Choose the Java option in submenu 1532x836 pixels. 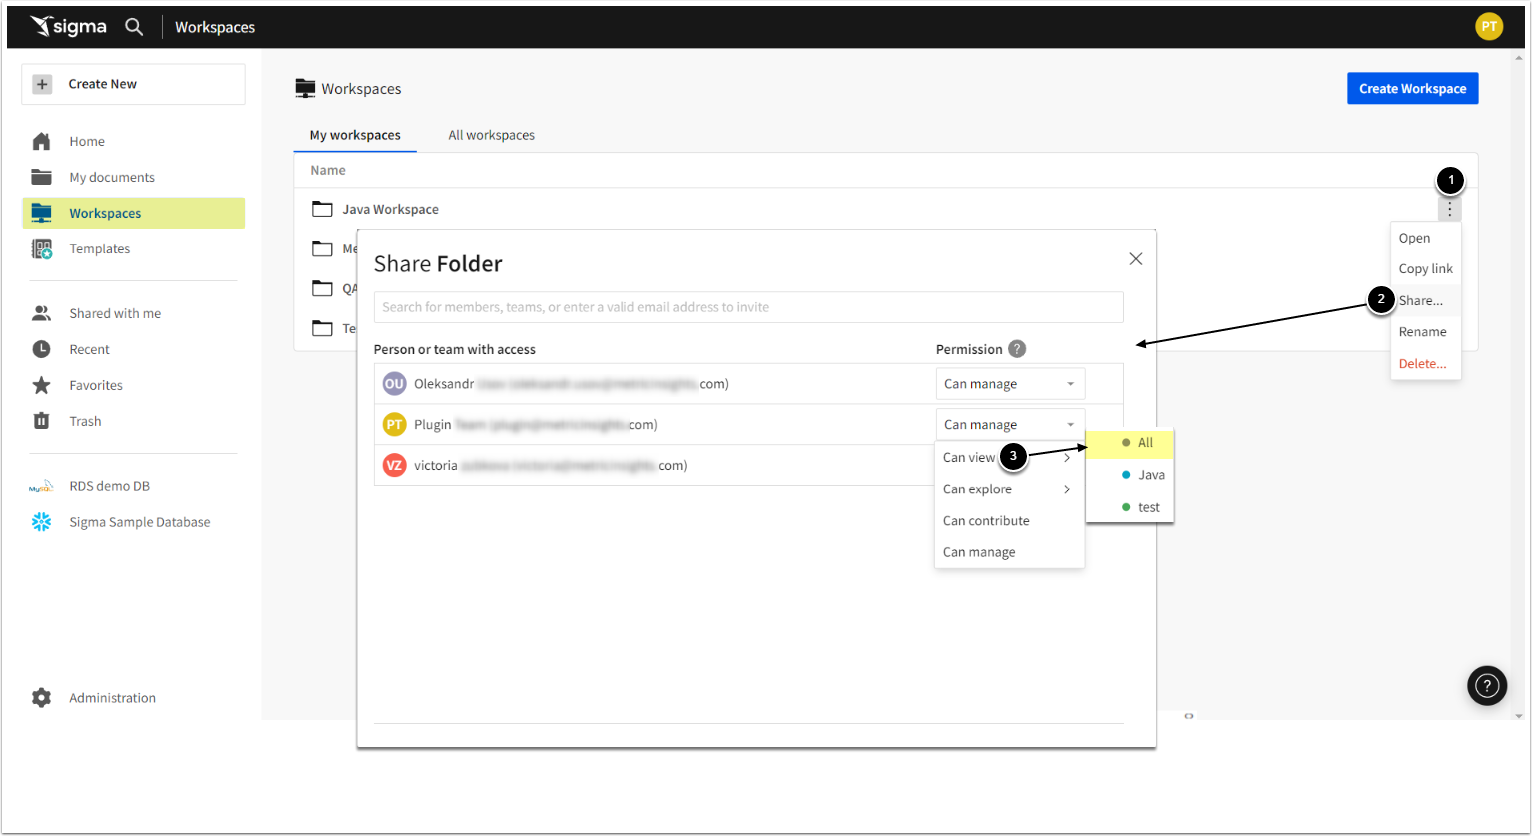click(x=1130, y=475)
